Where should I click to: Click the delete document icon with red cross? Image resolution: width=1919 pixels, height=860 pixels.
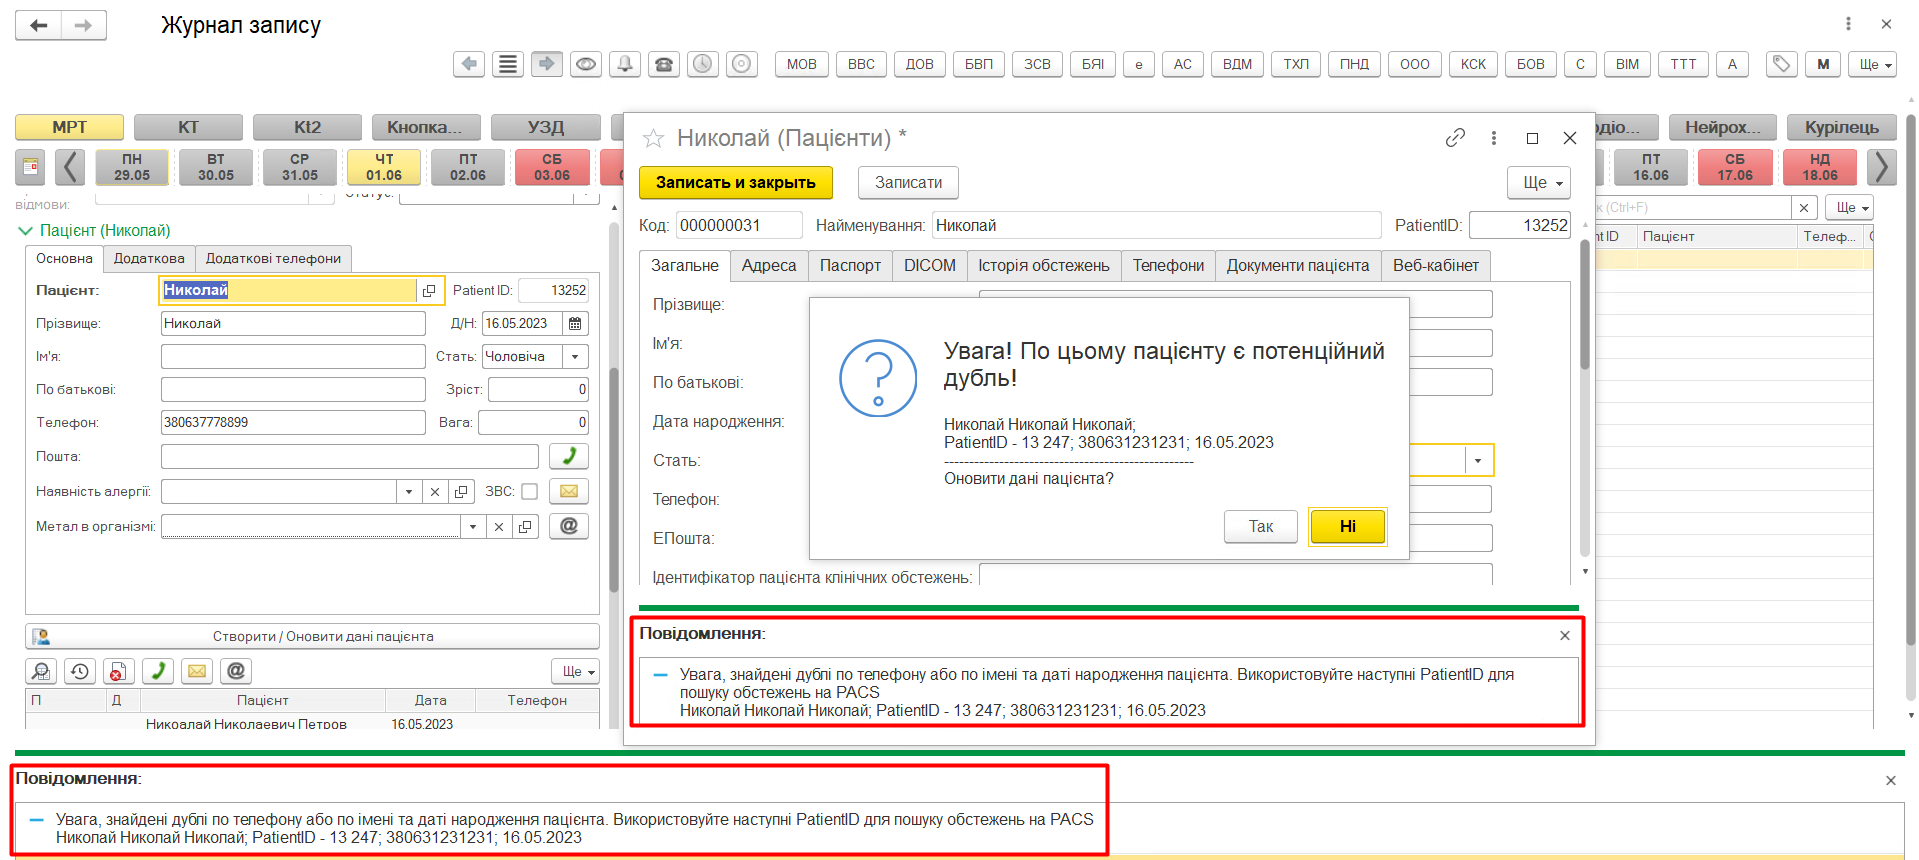pos(118,671)
